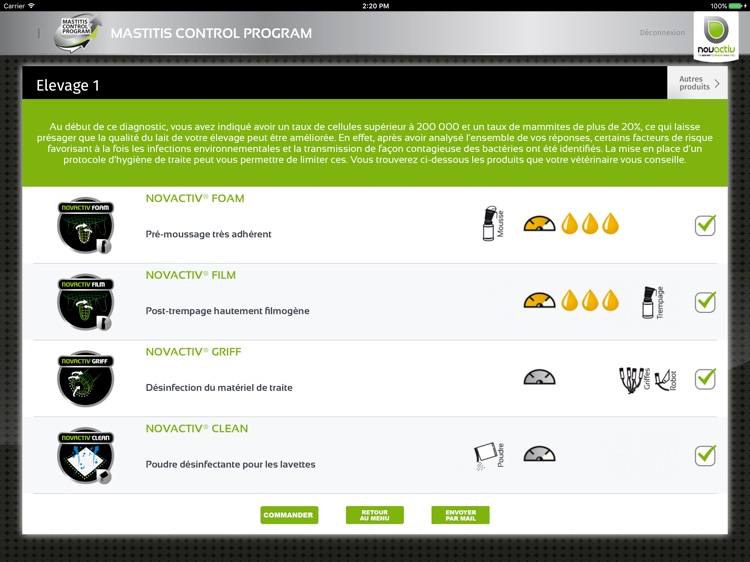This screenshot has width=750, height=562.
Task: Click the 'Elevage 1' heading
Action: [x=67, y=85]
